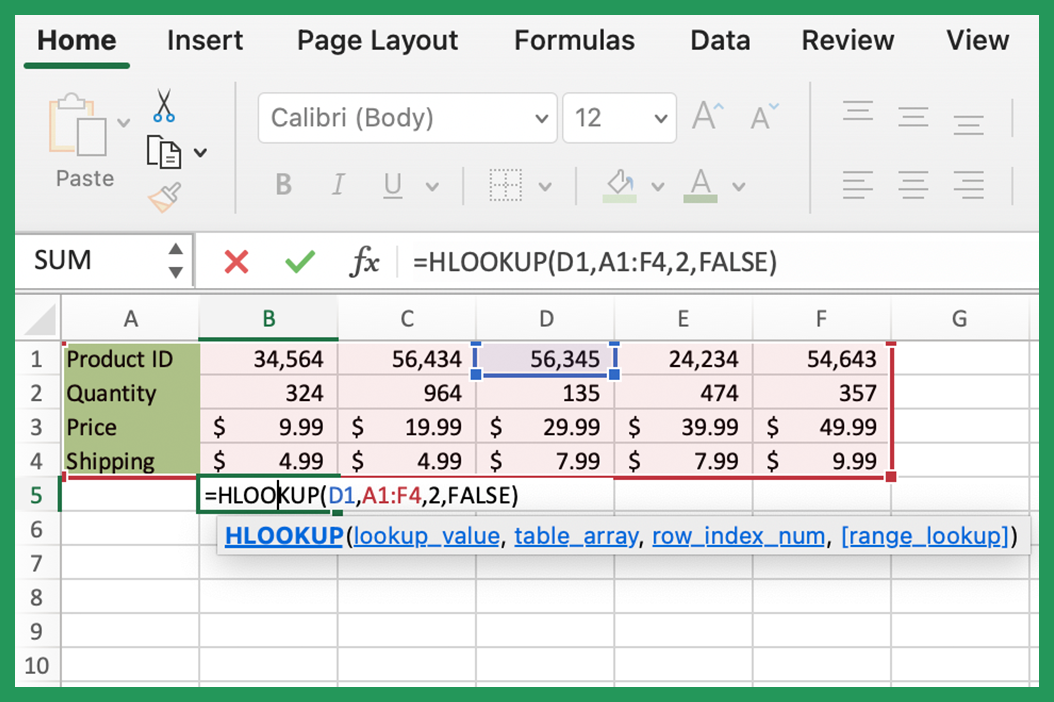Cancel formula entry with the red X

235,261
